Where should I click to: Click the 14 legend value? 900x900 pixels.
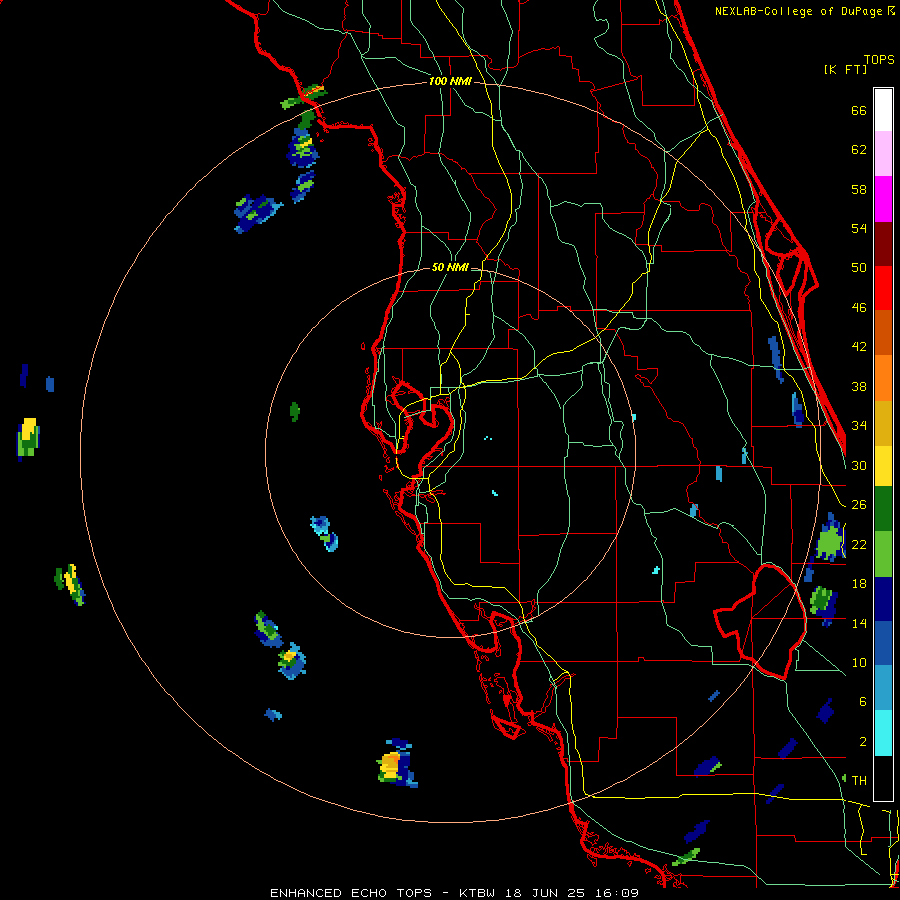click(x=859, y=623)
